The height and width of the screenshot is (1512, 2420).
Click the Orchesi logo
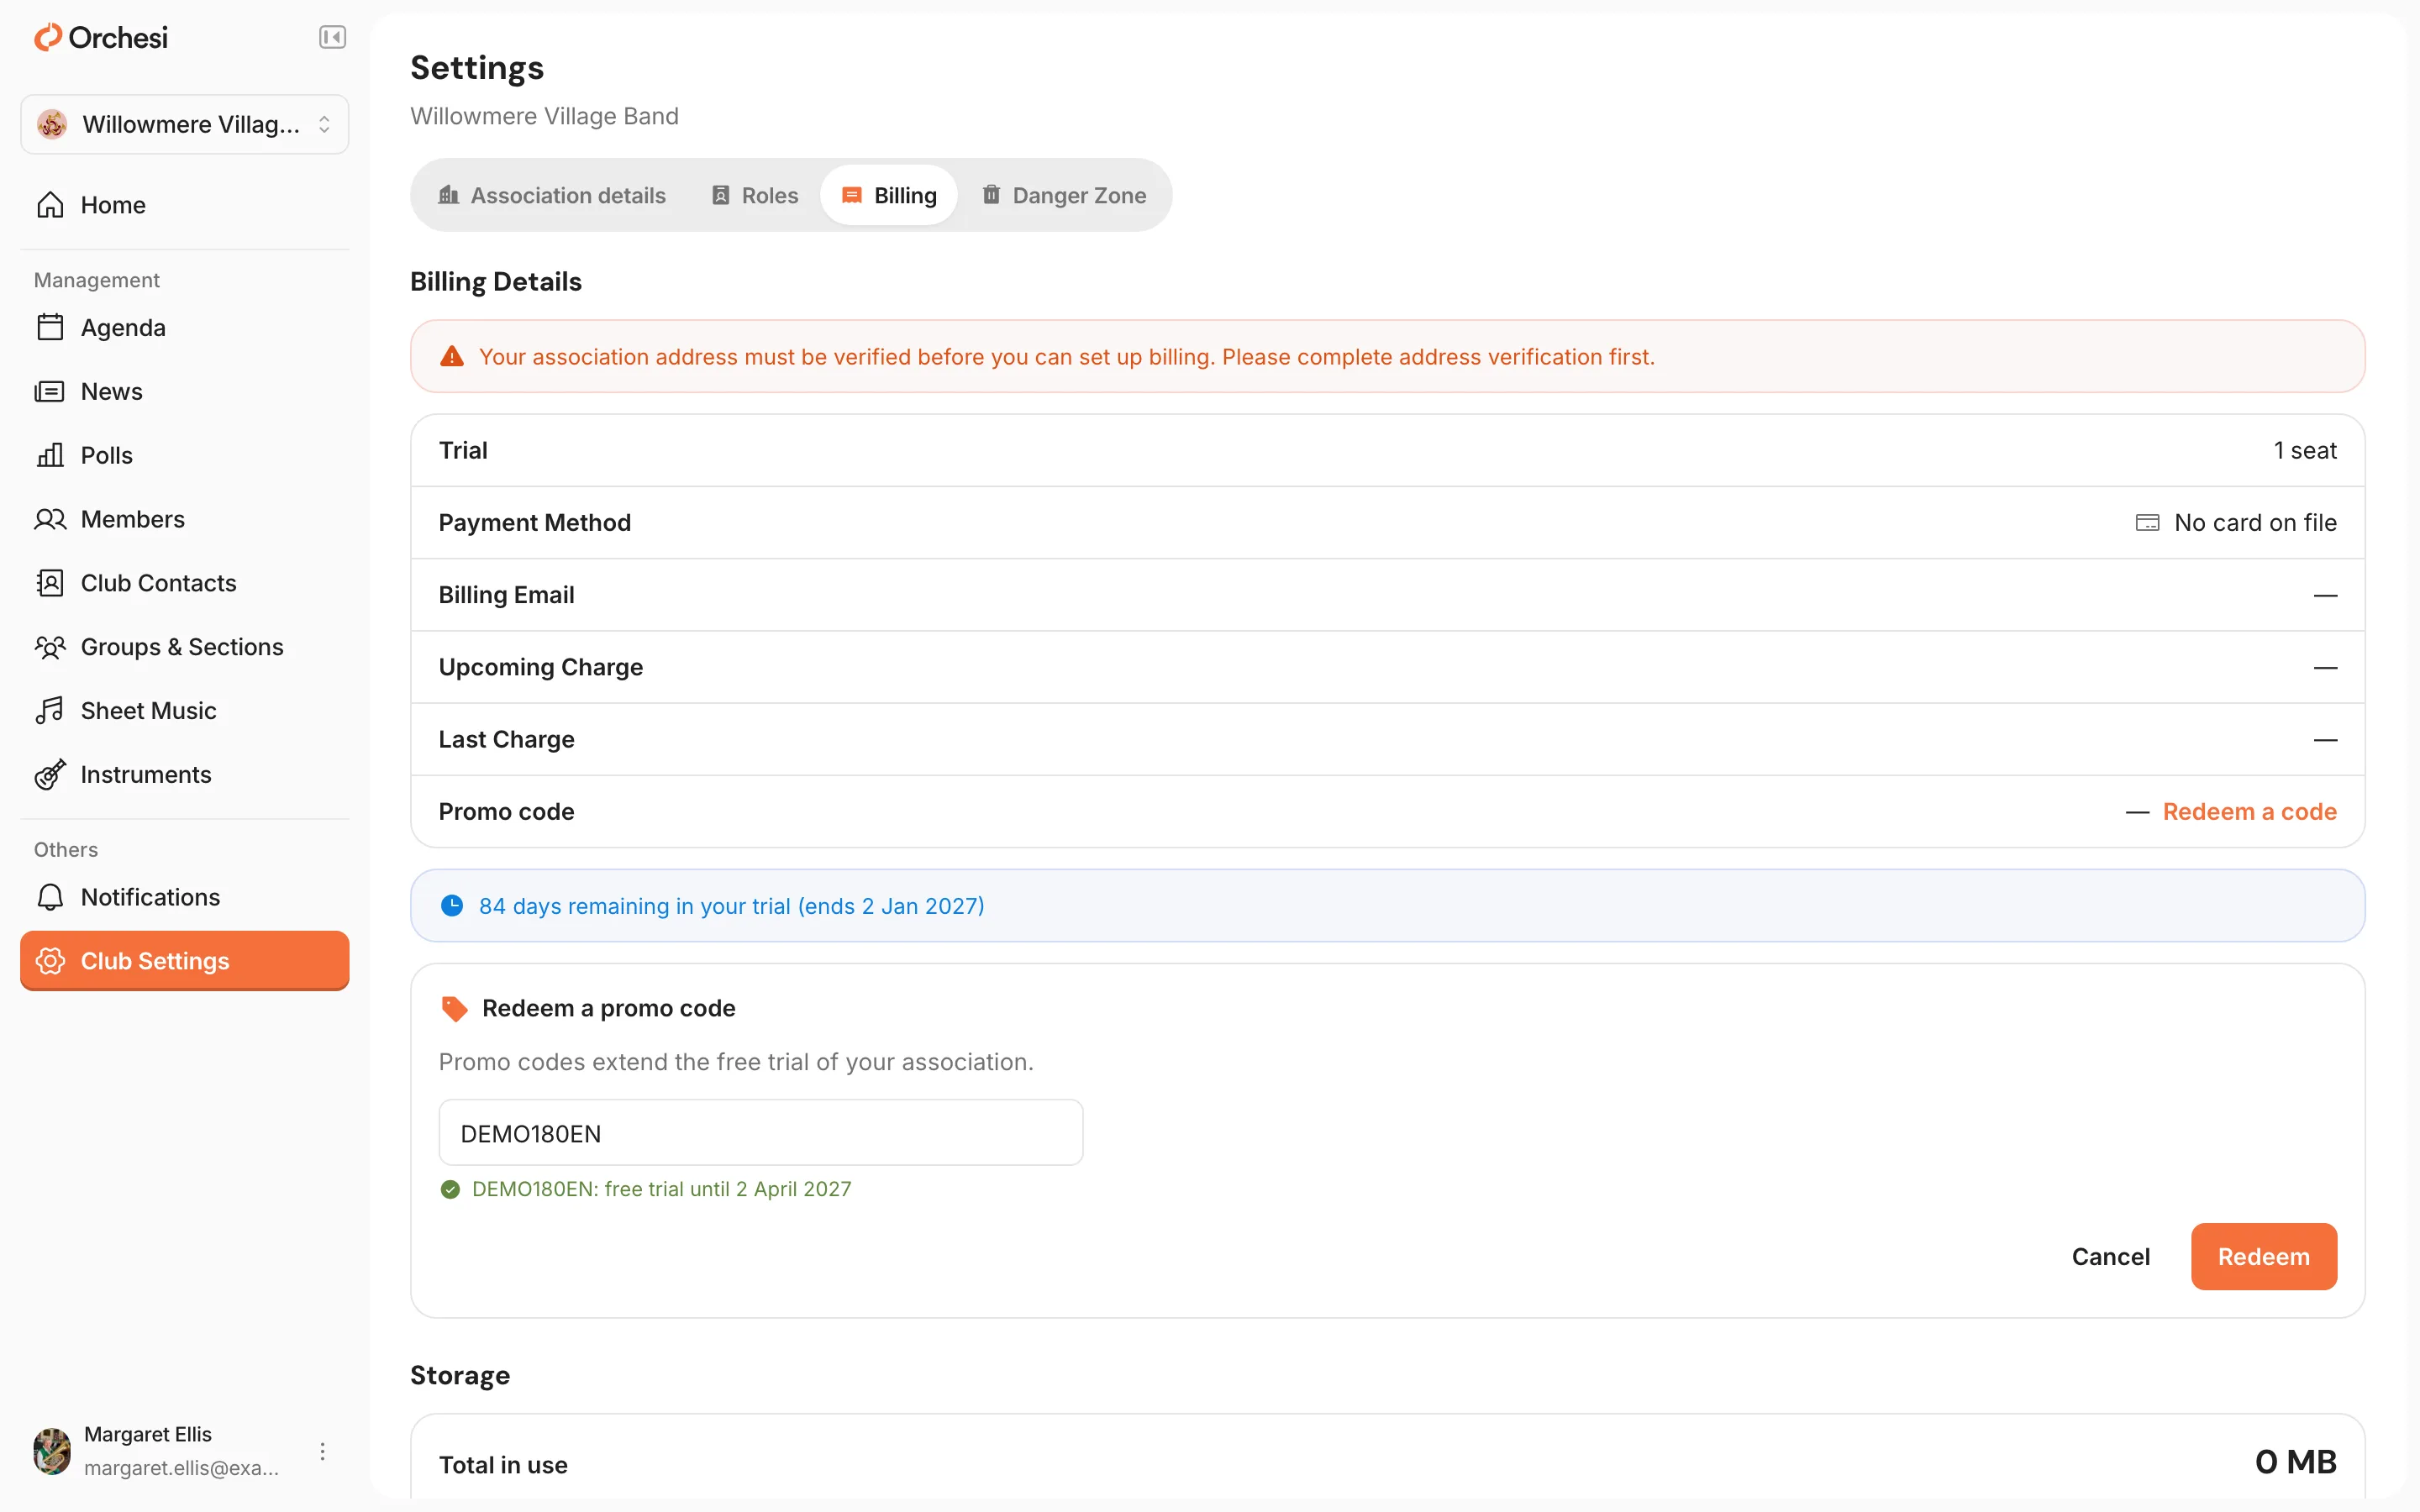(101, 37)
